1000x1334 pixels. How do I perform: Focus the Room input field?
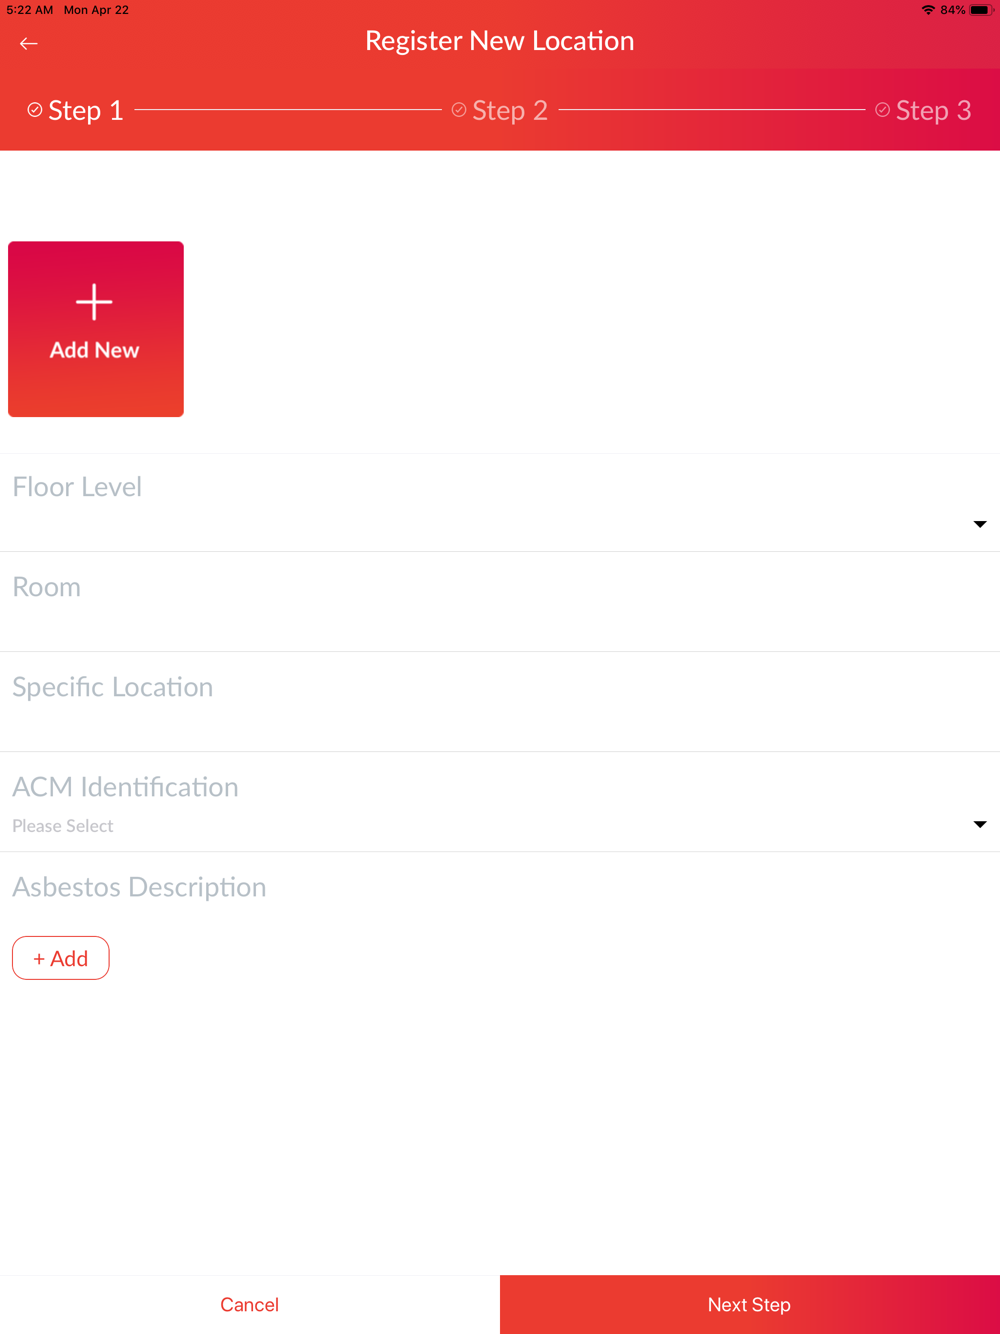point(500,602)
